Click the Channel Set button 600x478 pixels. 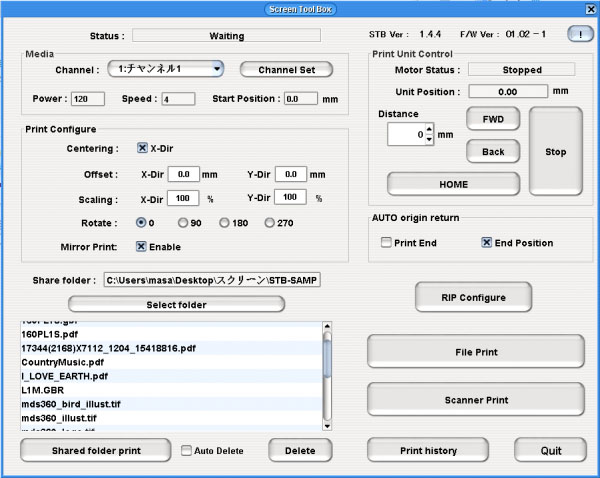click(287, 70)
